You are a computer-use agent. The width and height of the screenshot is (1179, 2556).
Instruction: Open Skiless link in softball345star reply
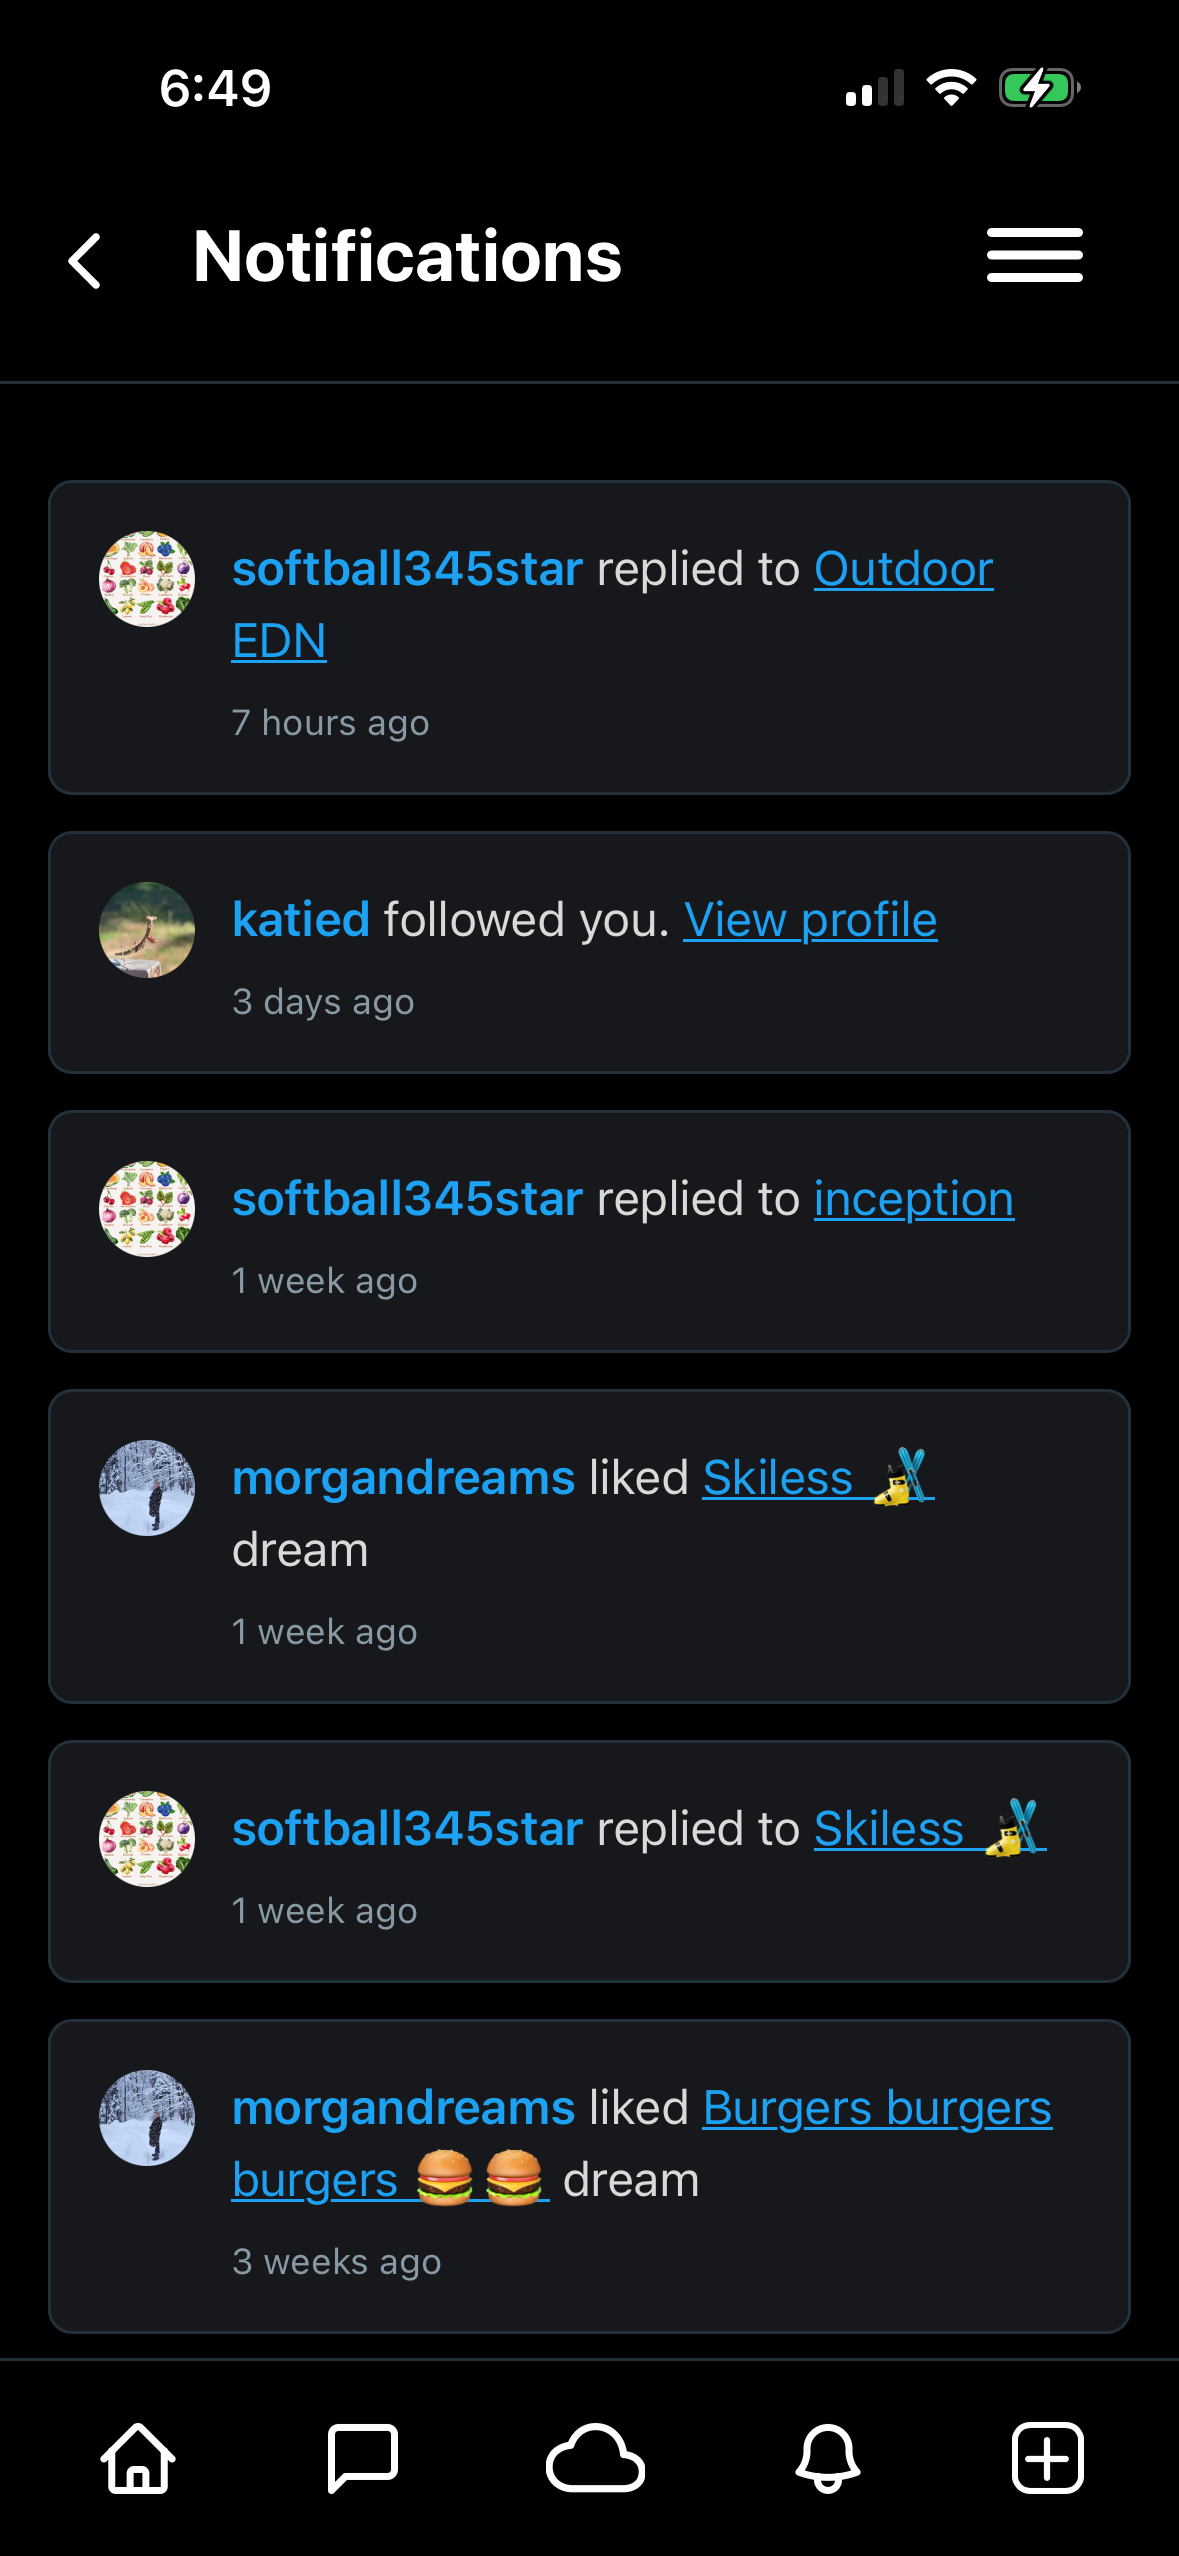click(930, 1828)
